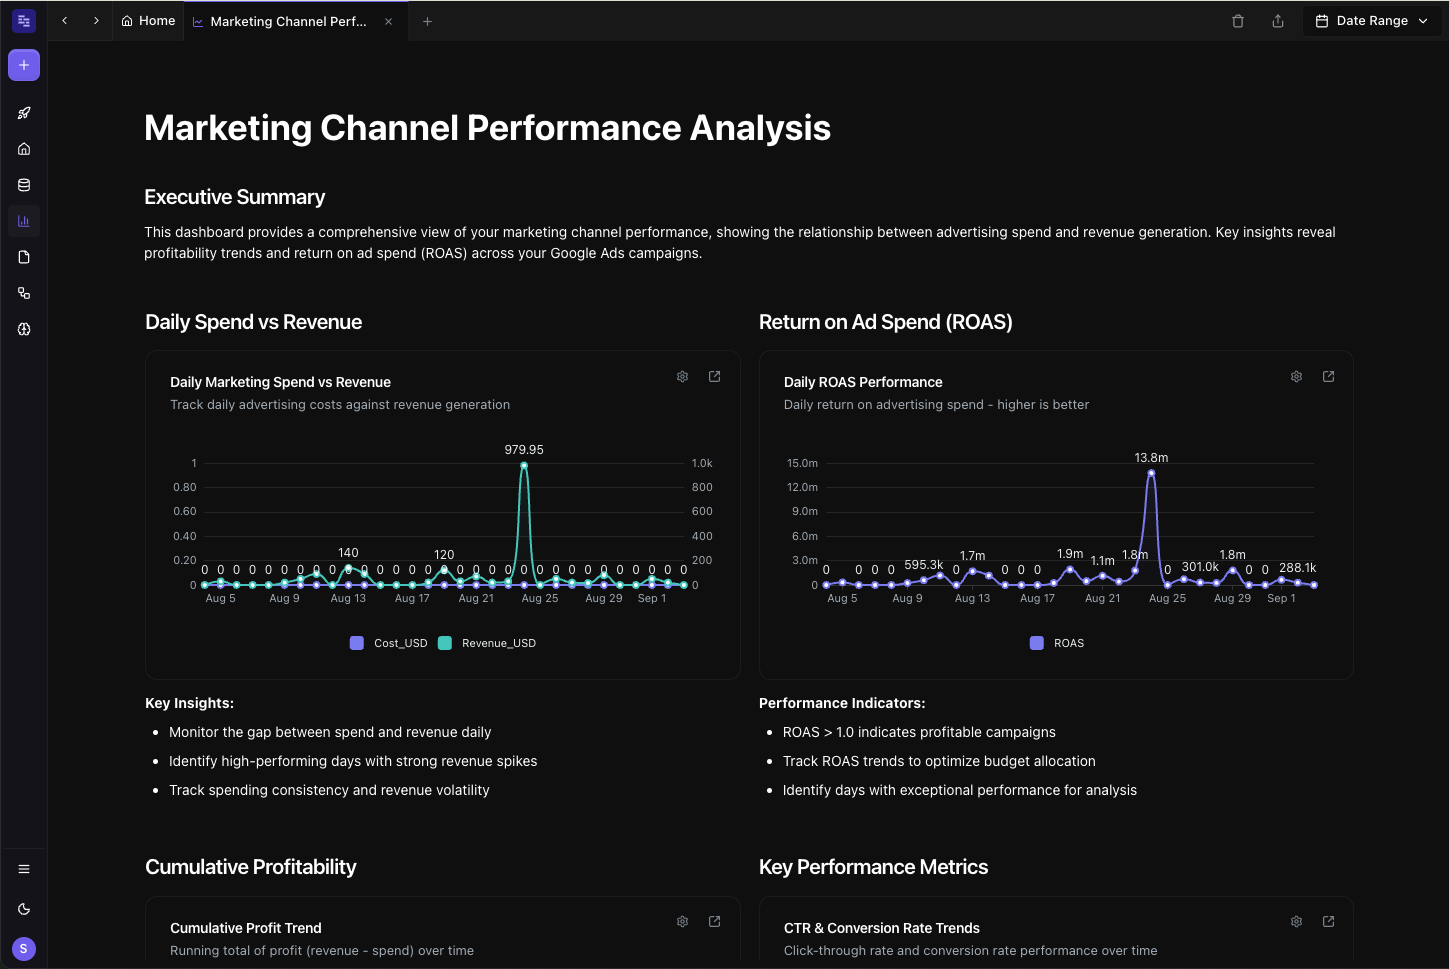The width and height of the screenshot is (1449, 969).
Task: Open the Date Range dropdown
Action: pos(1372,21)
